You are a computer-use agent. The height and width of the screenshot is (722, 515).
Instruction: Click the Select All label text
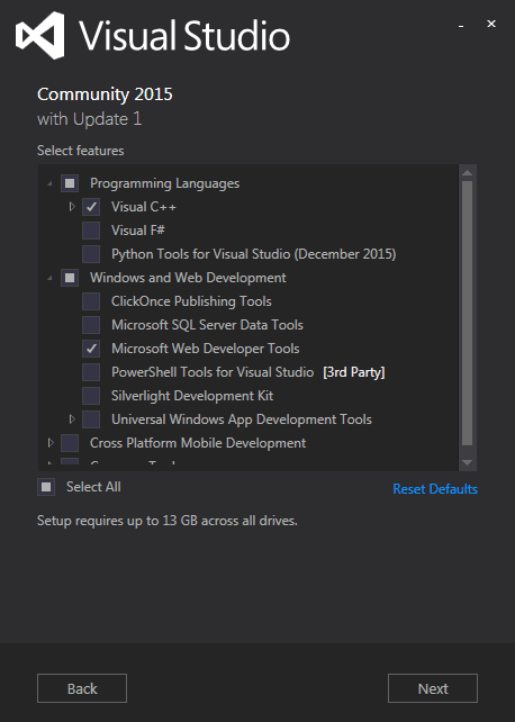click(94, 487)
